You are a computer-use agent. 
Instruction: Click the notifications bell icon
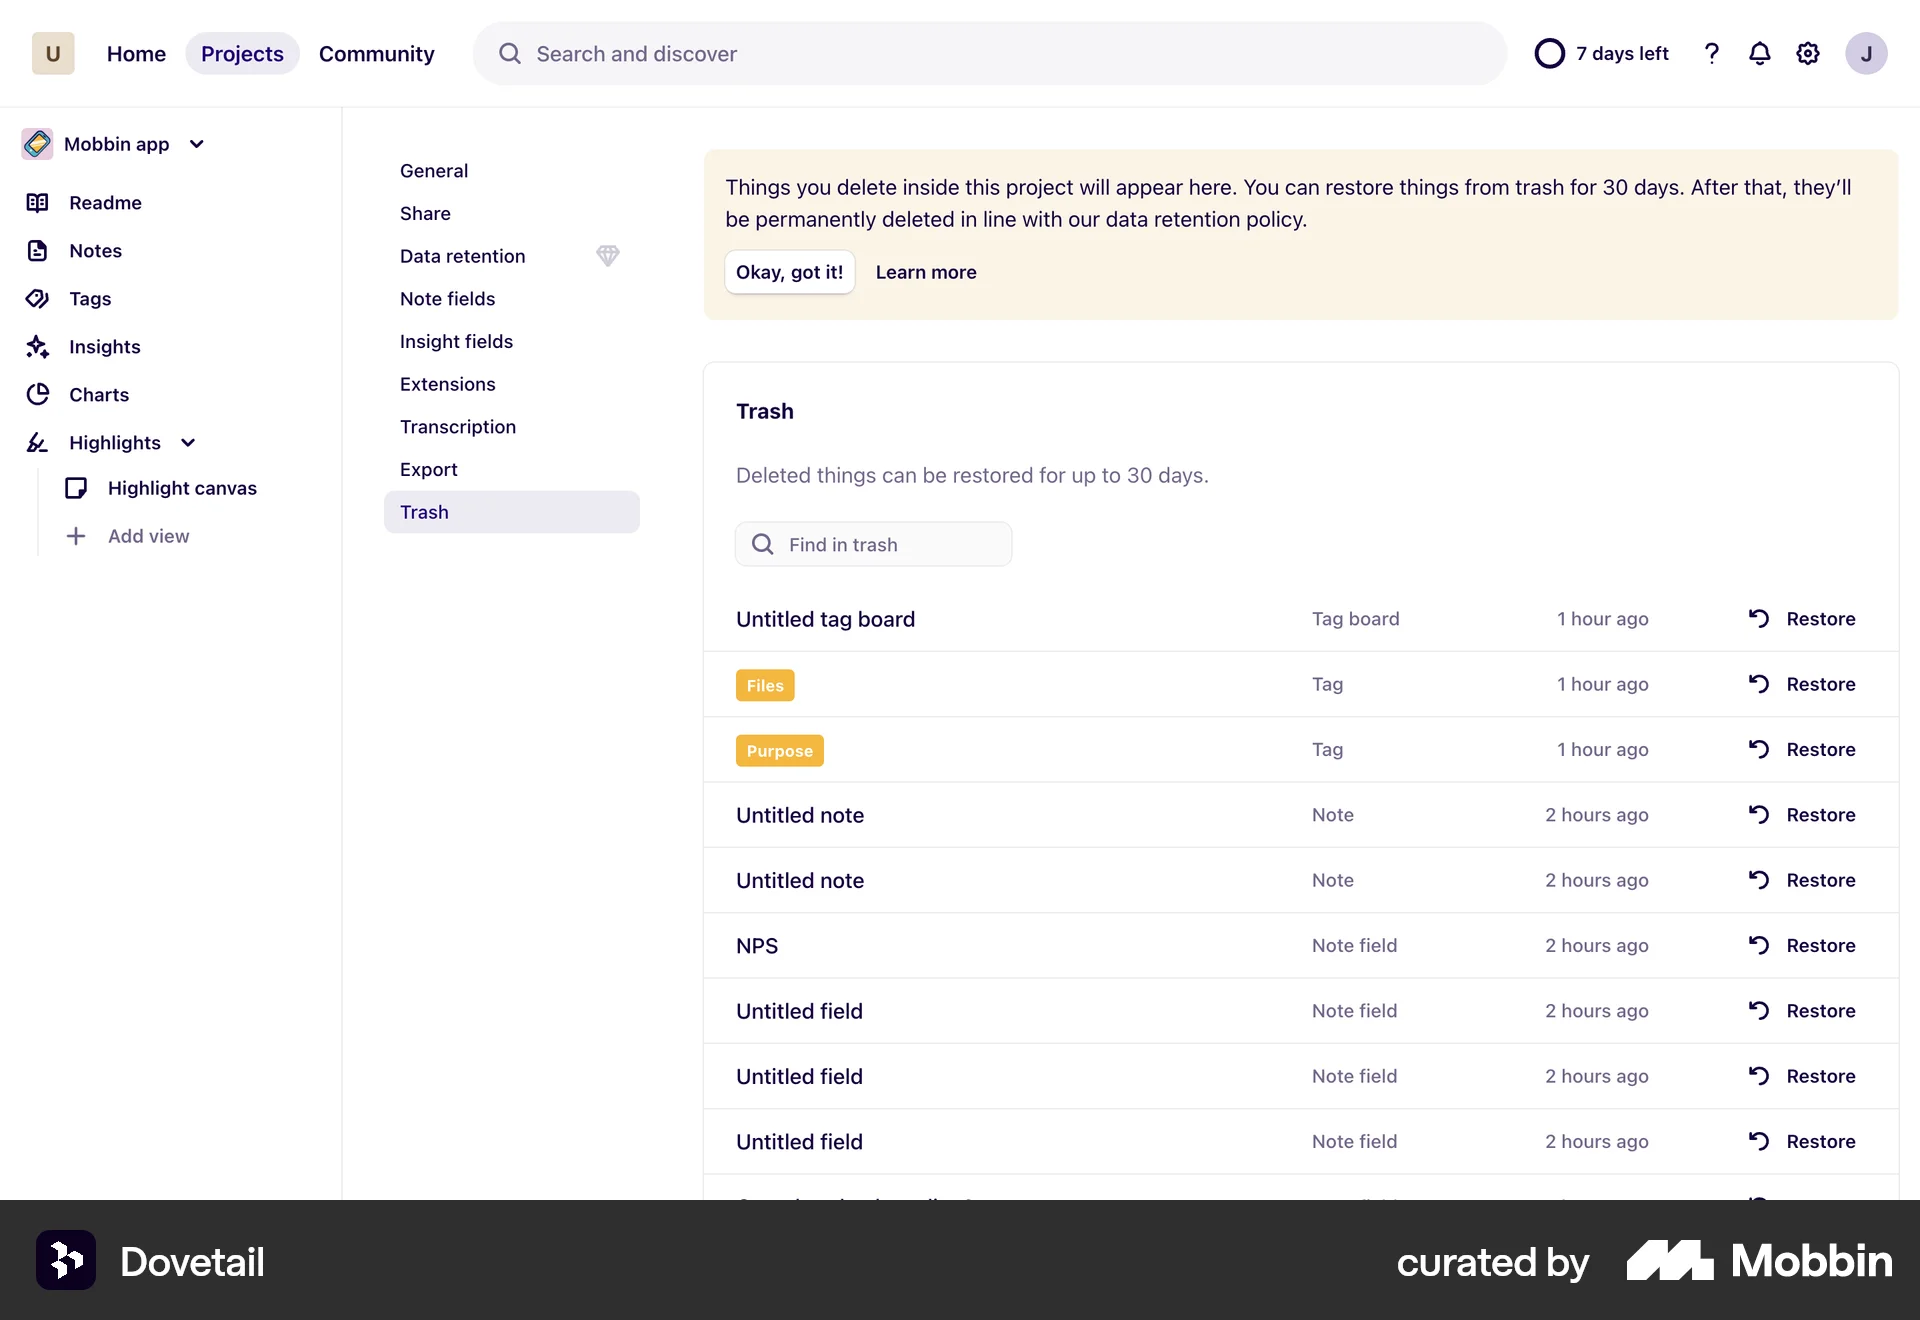pos(1759,54)
